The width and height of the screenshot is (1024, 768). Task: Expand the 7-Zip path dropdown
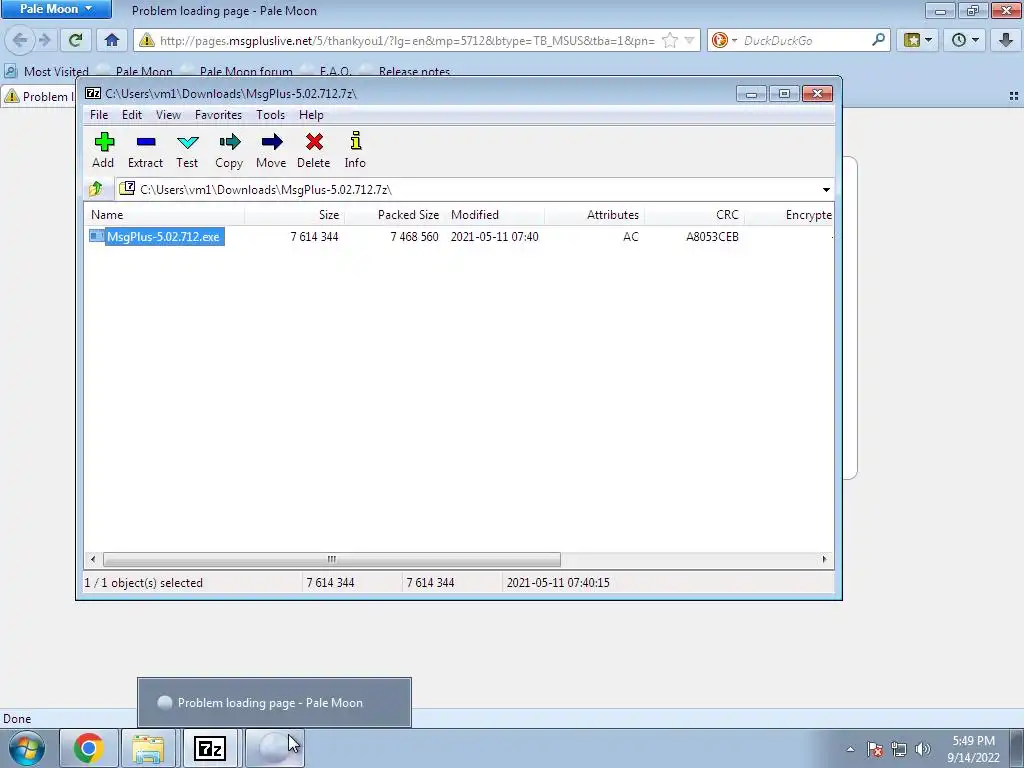click(x=826, y=189)
